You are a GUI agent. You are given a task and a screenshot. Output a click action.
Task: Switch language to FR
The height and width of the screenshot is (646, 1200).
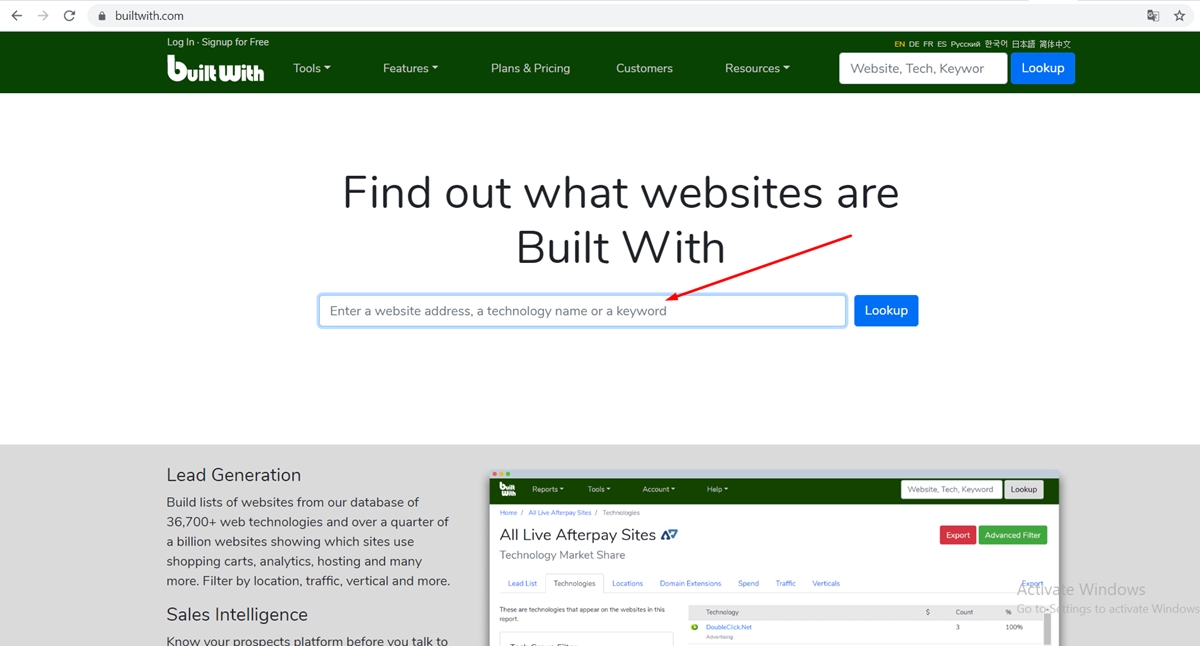coord(928,44)
